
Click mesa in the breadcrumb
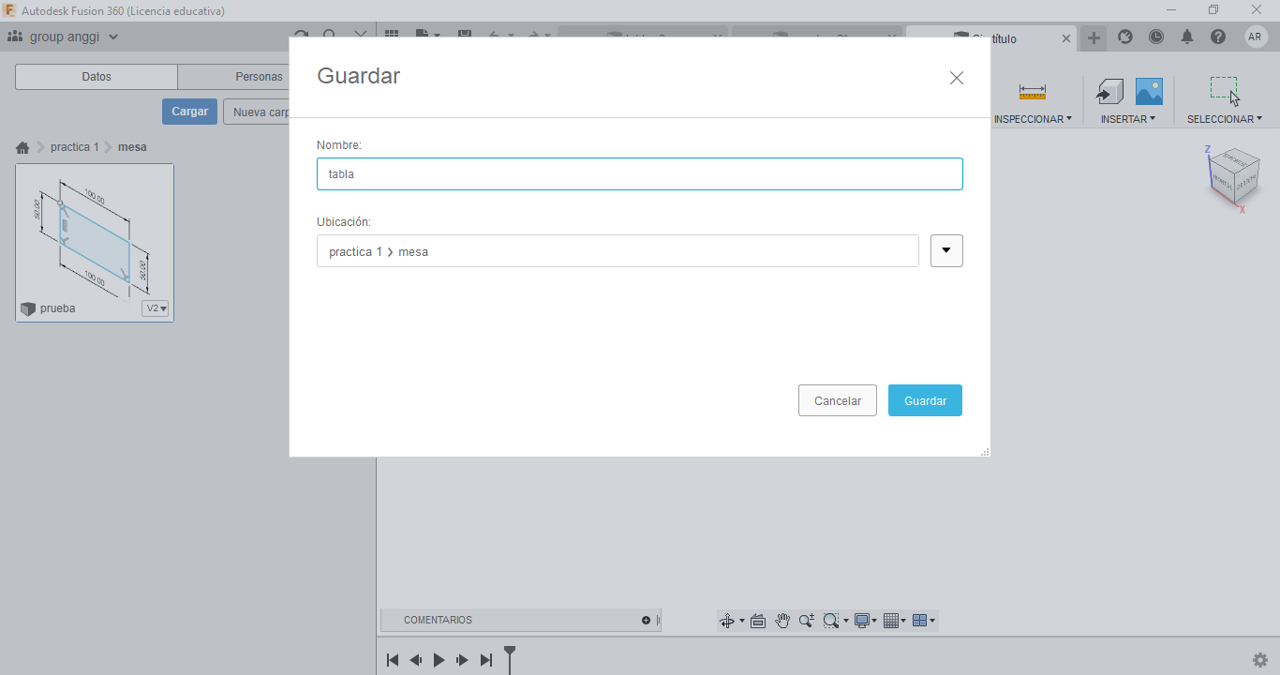click(132, 147)
